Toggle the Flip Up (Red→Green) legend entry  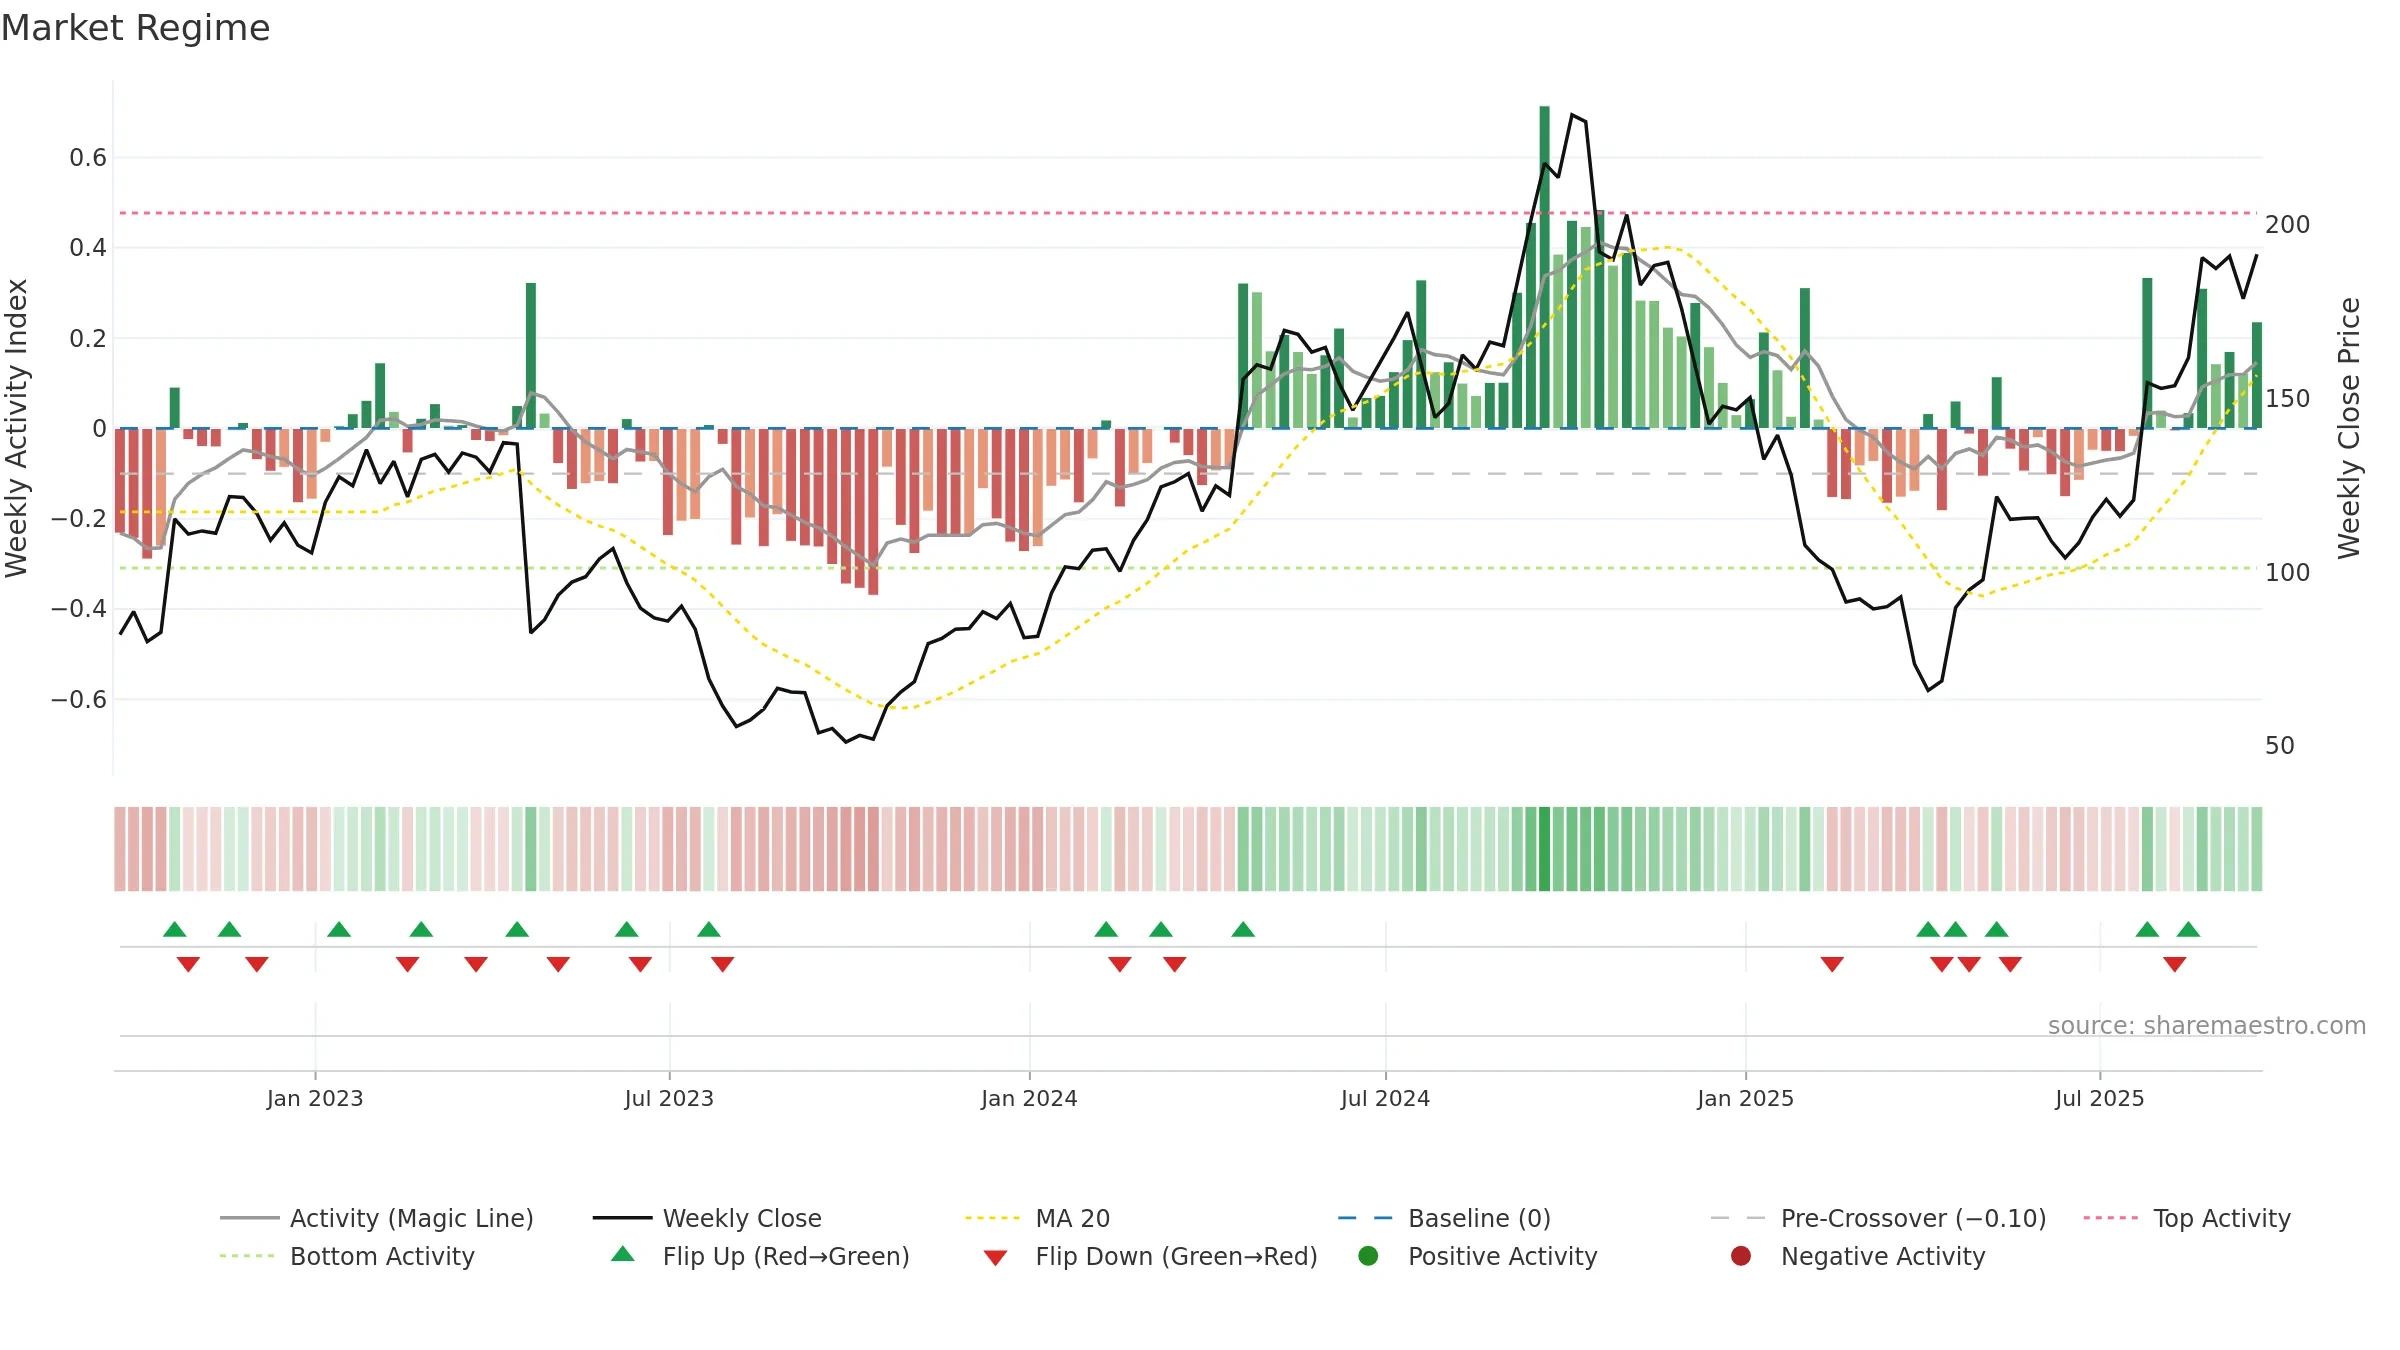[x=760, y=1256]
